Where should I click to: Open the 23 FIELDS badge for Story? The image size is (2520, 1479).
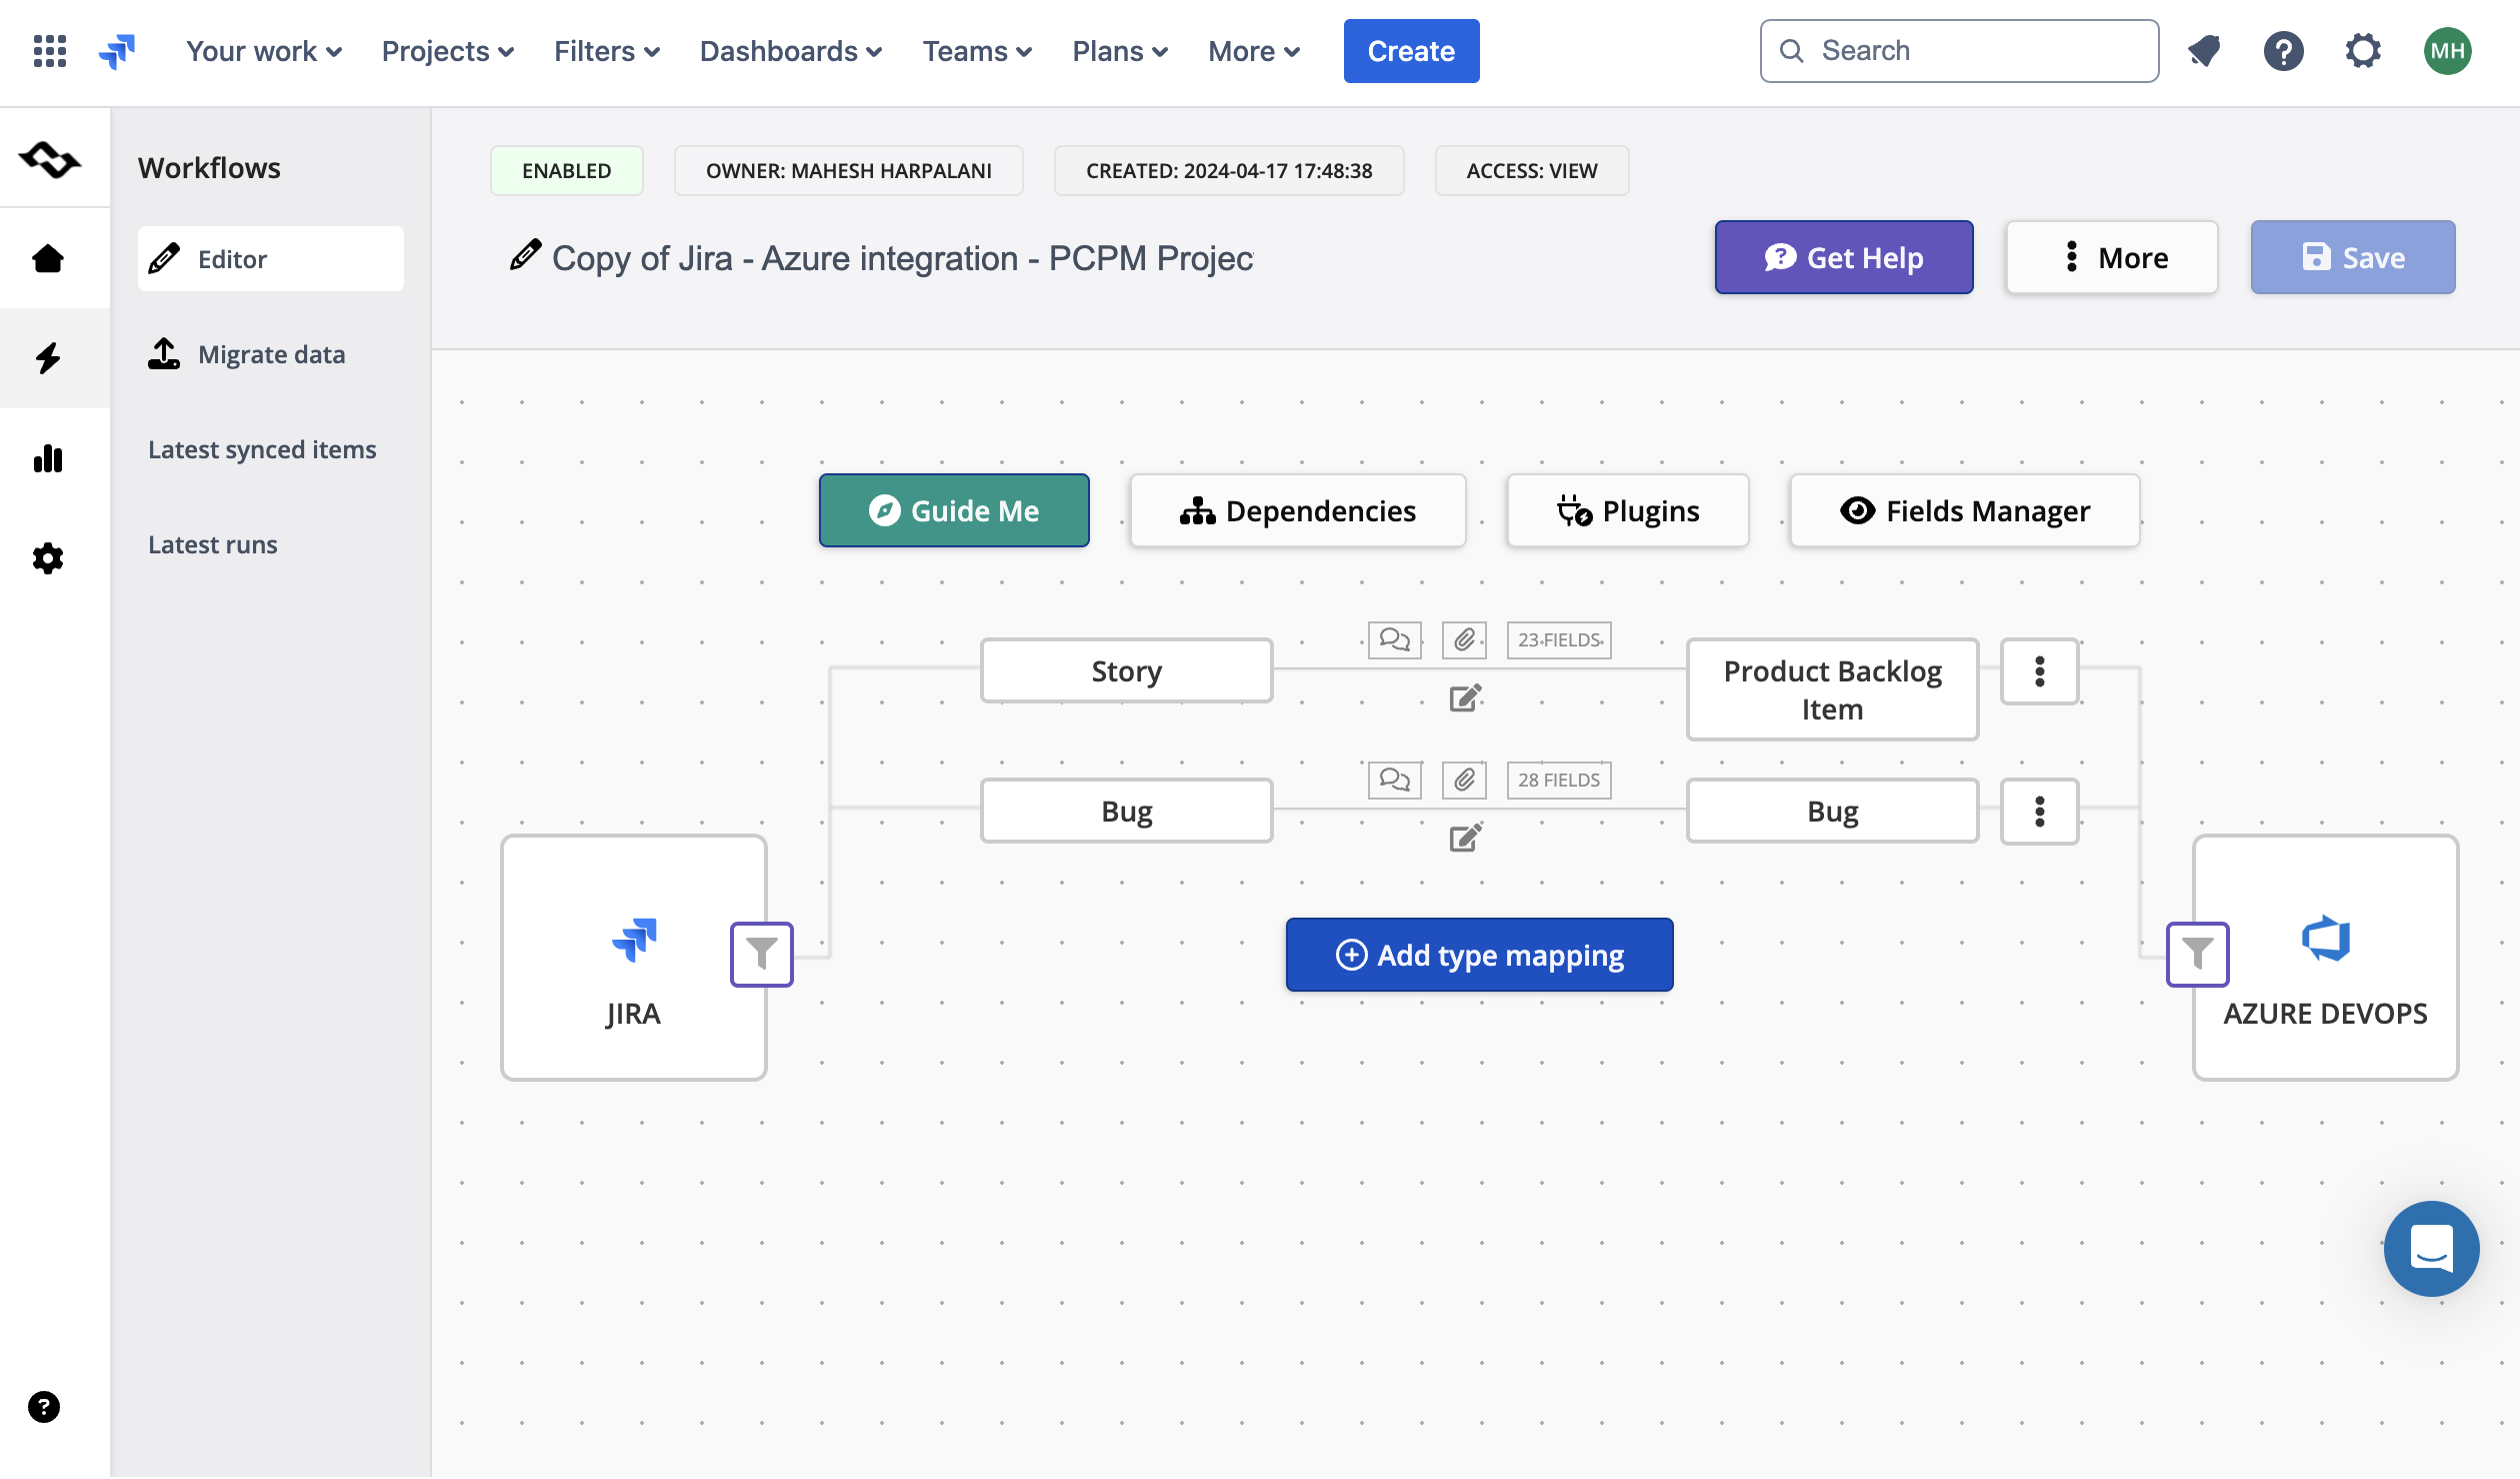coord(1559,640)
